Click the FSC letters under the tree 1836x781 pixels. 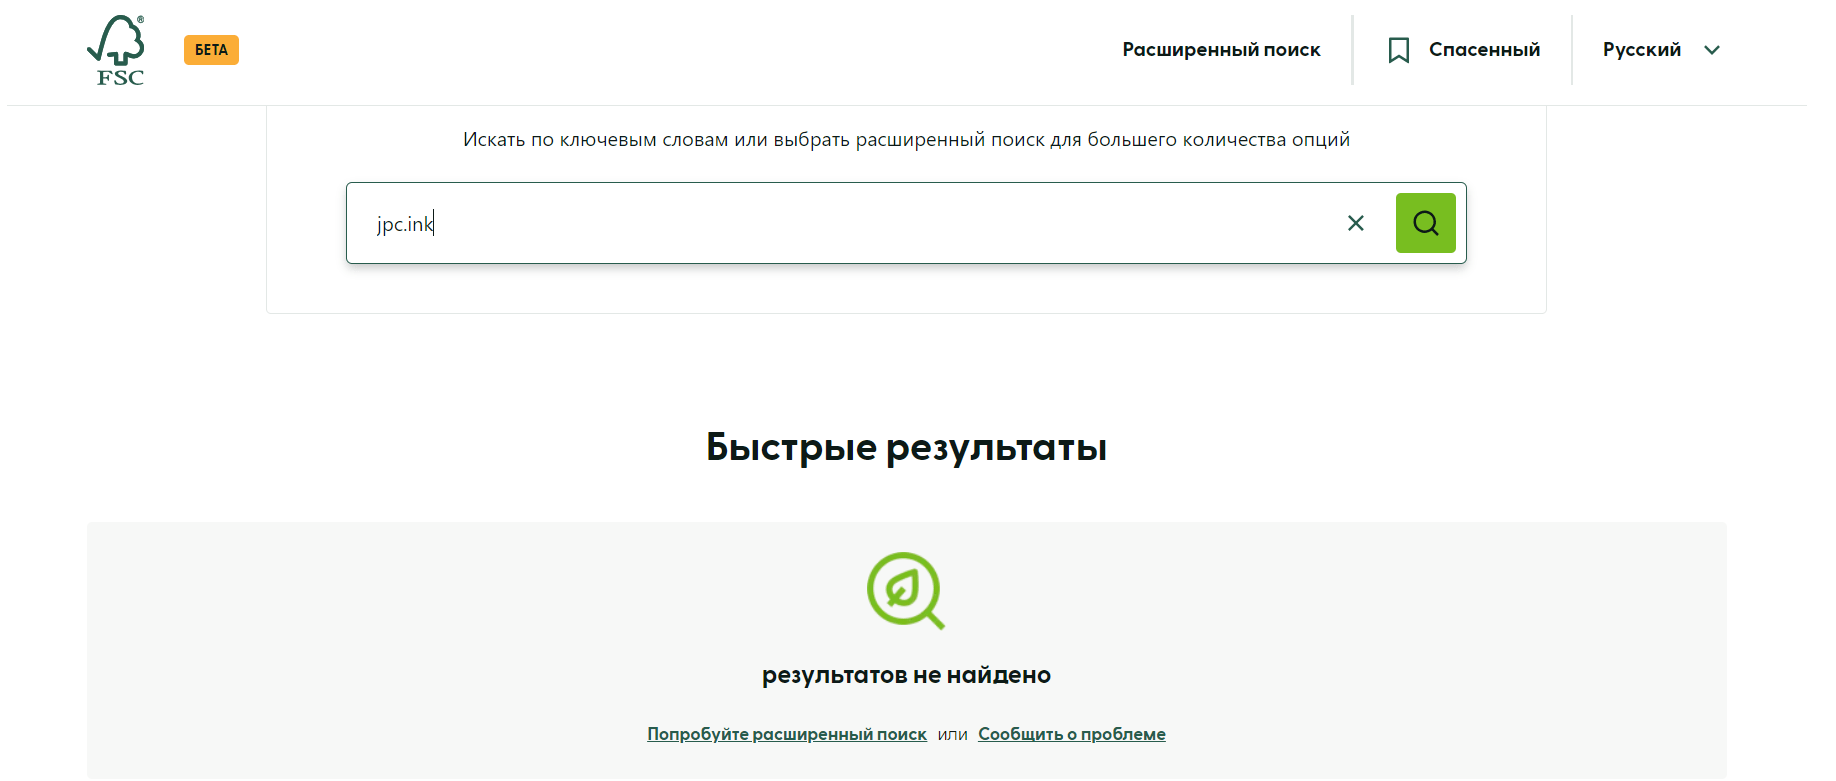(120, 78)
